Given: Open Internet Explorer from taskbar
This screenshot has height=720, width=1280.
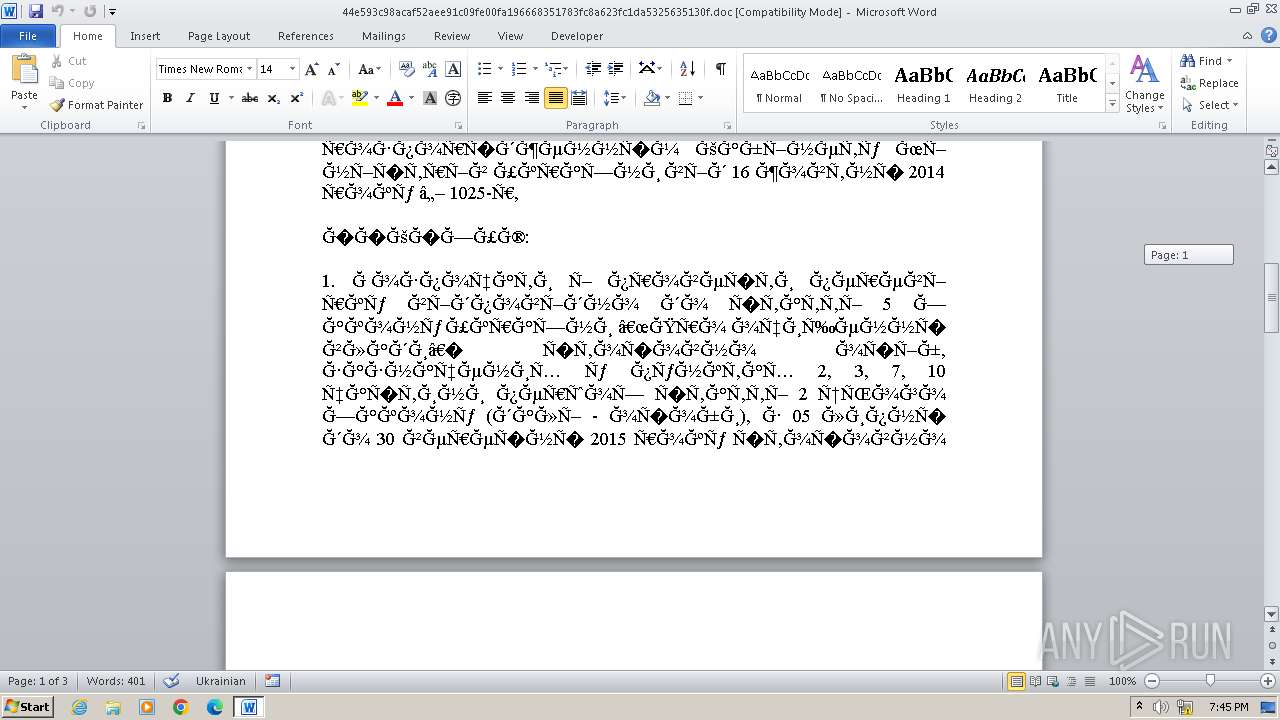Looking at the screenshot, I should point(79,707).
